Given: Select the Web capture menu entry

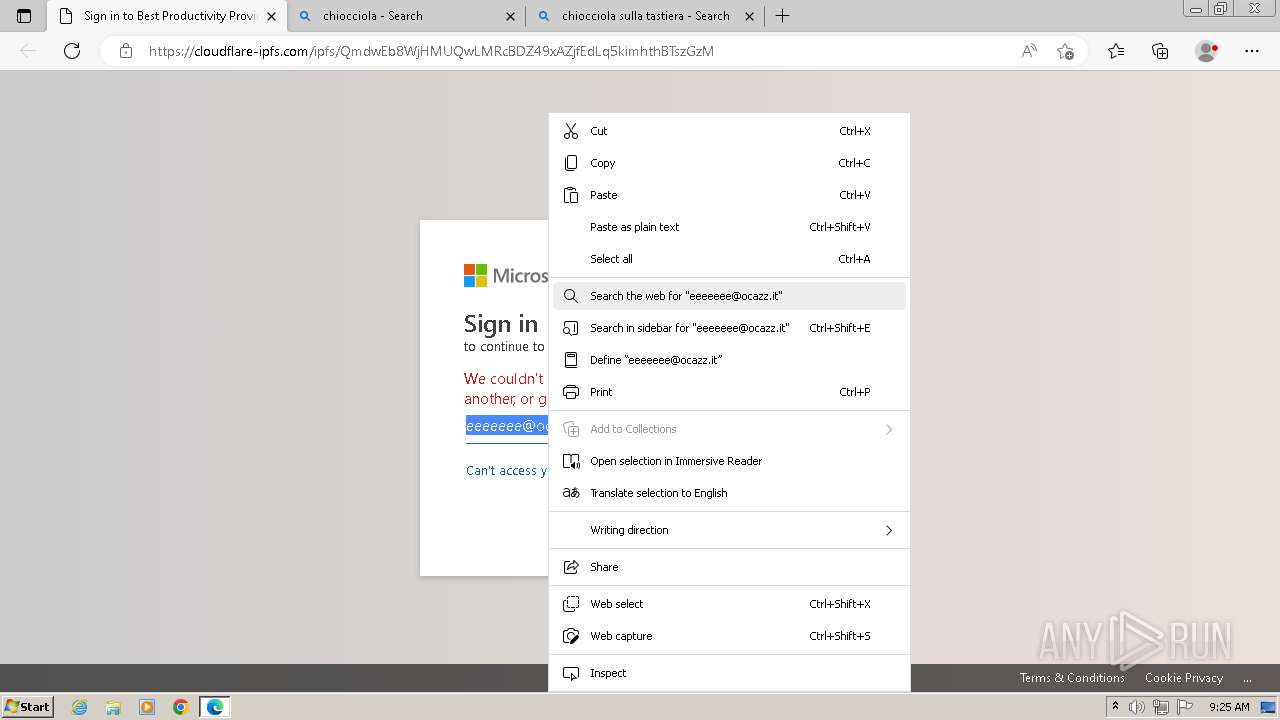Looking at the screenshot, I should (x=730, y=636).
